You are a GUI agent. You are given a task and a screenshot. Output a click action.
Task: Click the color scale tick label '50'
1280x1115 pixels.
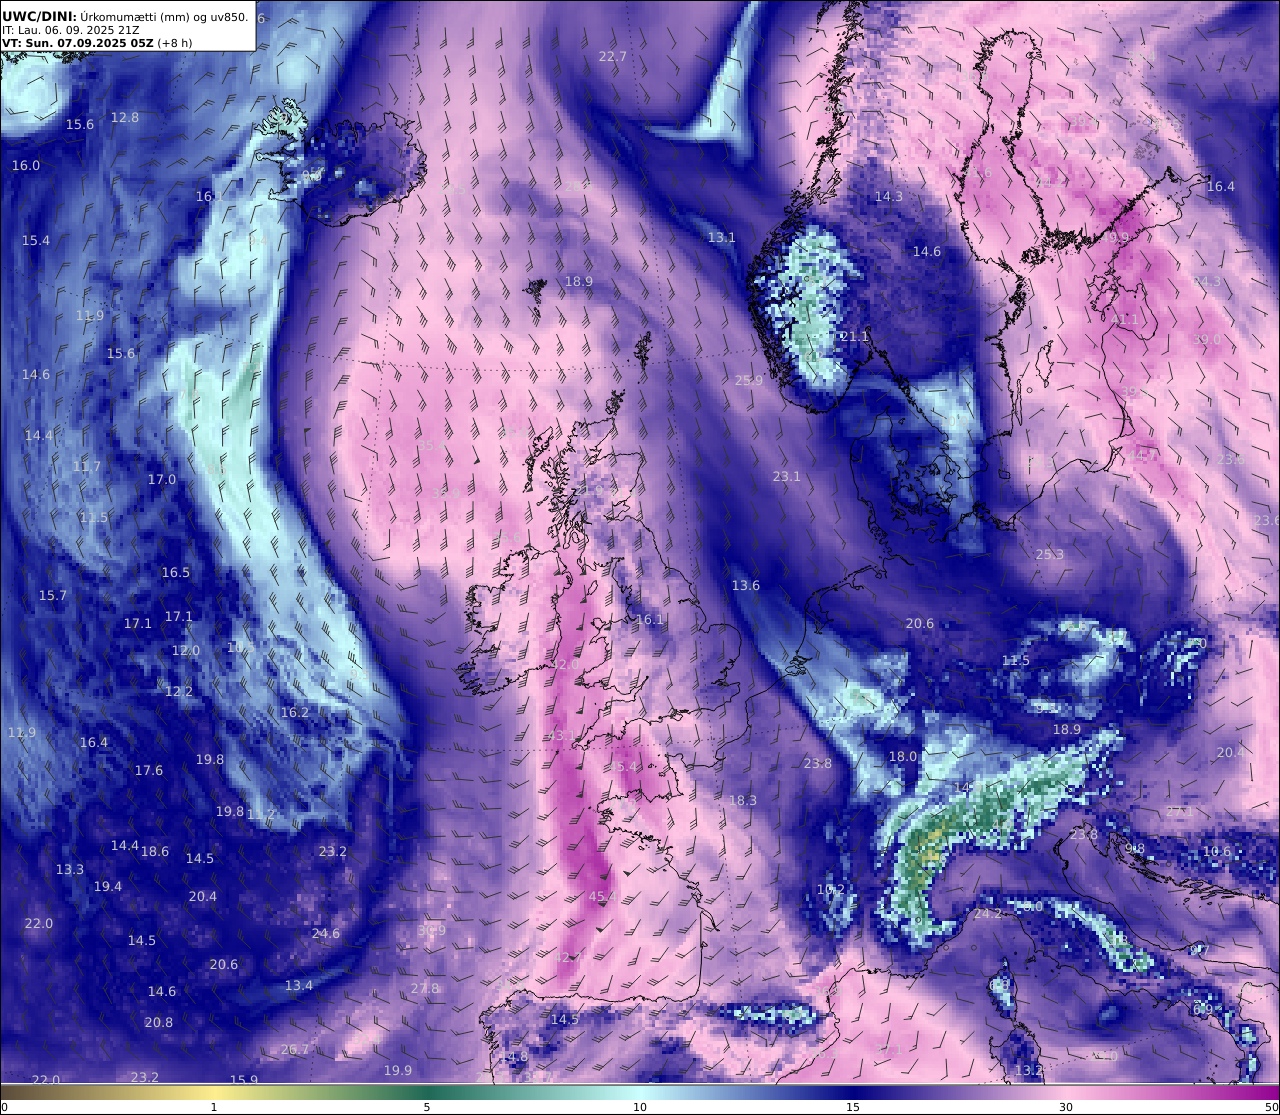tap(1271, 1107)
